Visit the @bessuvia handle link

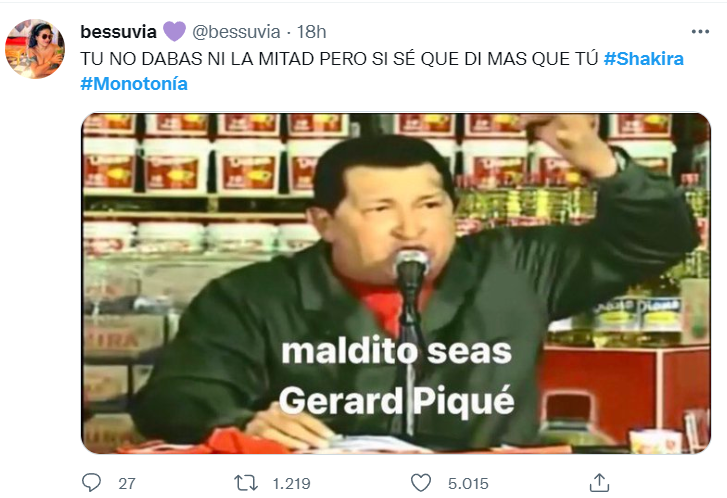(x=236, y=32)
